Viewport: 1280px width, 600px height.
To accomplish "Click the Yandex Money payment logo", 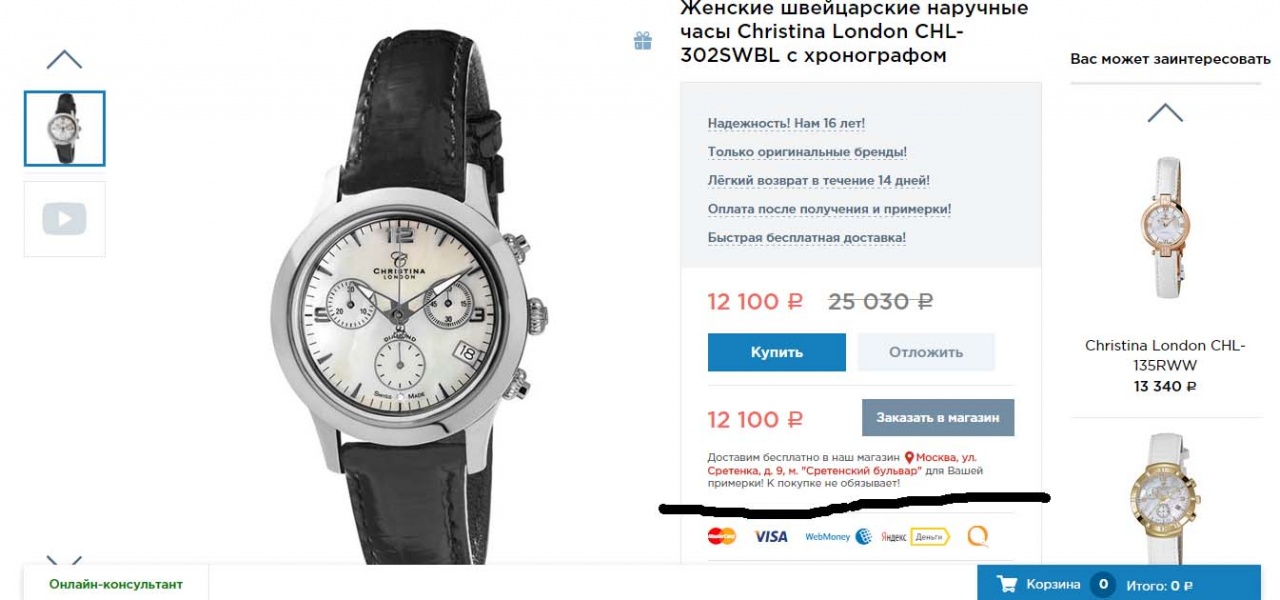I will coord(915,537).
